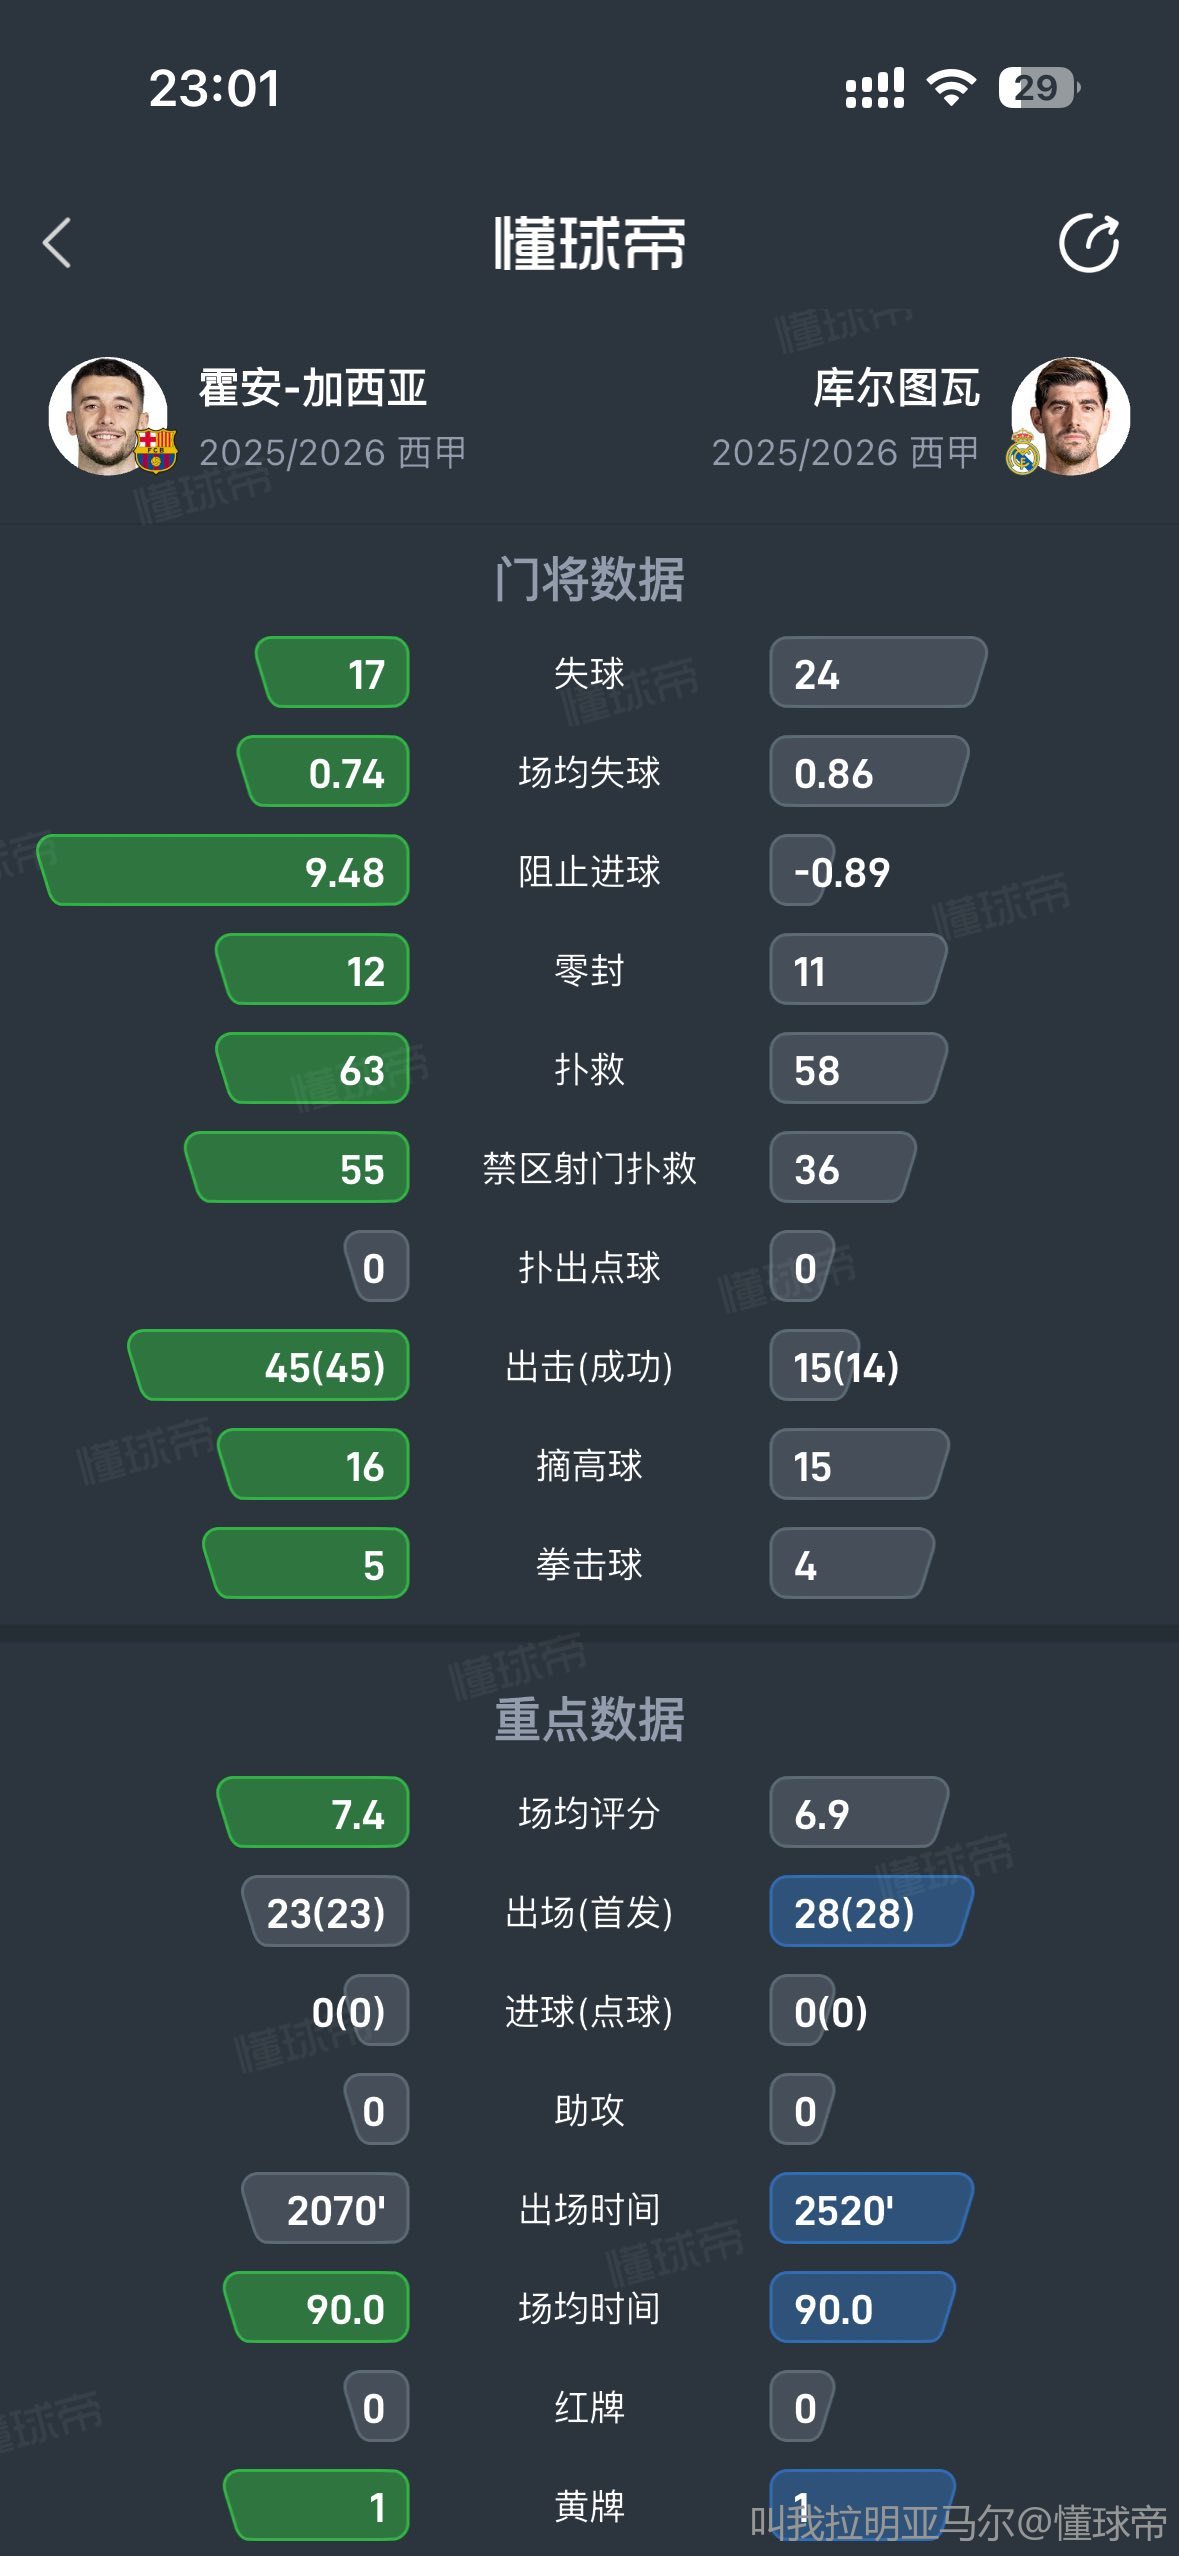Tap the blue 28(28) appearances bar
Screen dimensions: 1179x2556
tap(870, 1912)
